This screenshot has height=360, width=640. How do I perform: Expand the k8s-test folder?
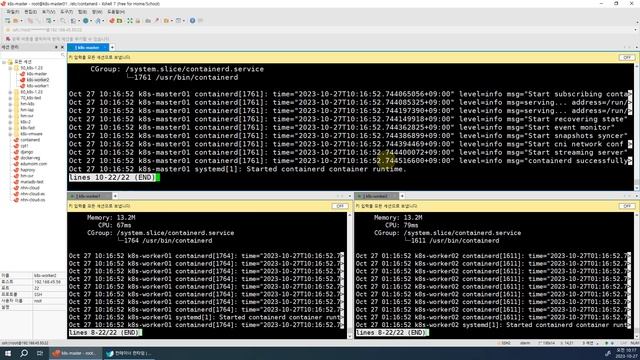tap(10, 128)
